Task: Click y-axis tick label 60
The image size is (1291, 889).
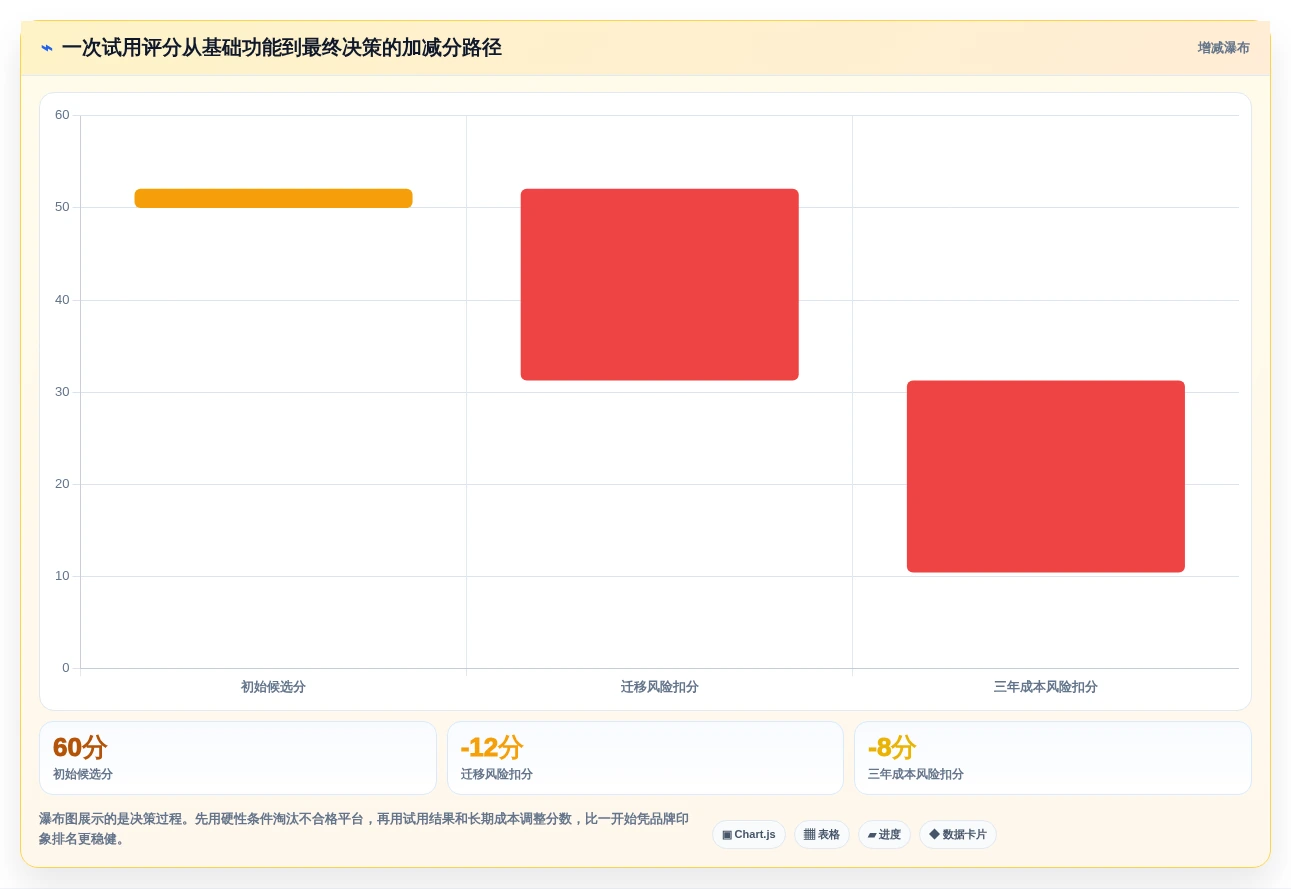Action: click(62, 115)
